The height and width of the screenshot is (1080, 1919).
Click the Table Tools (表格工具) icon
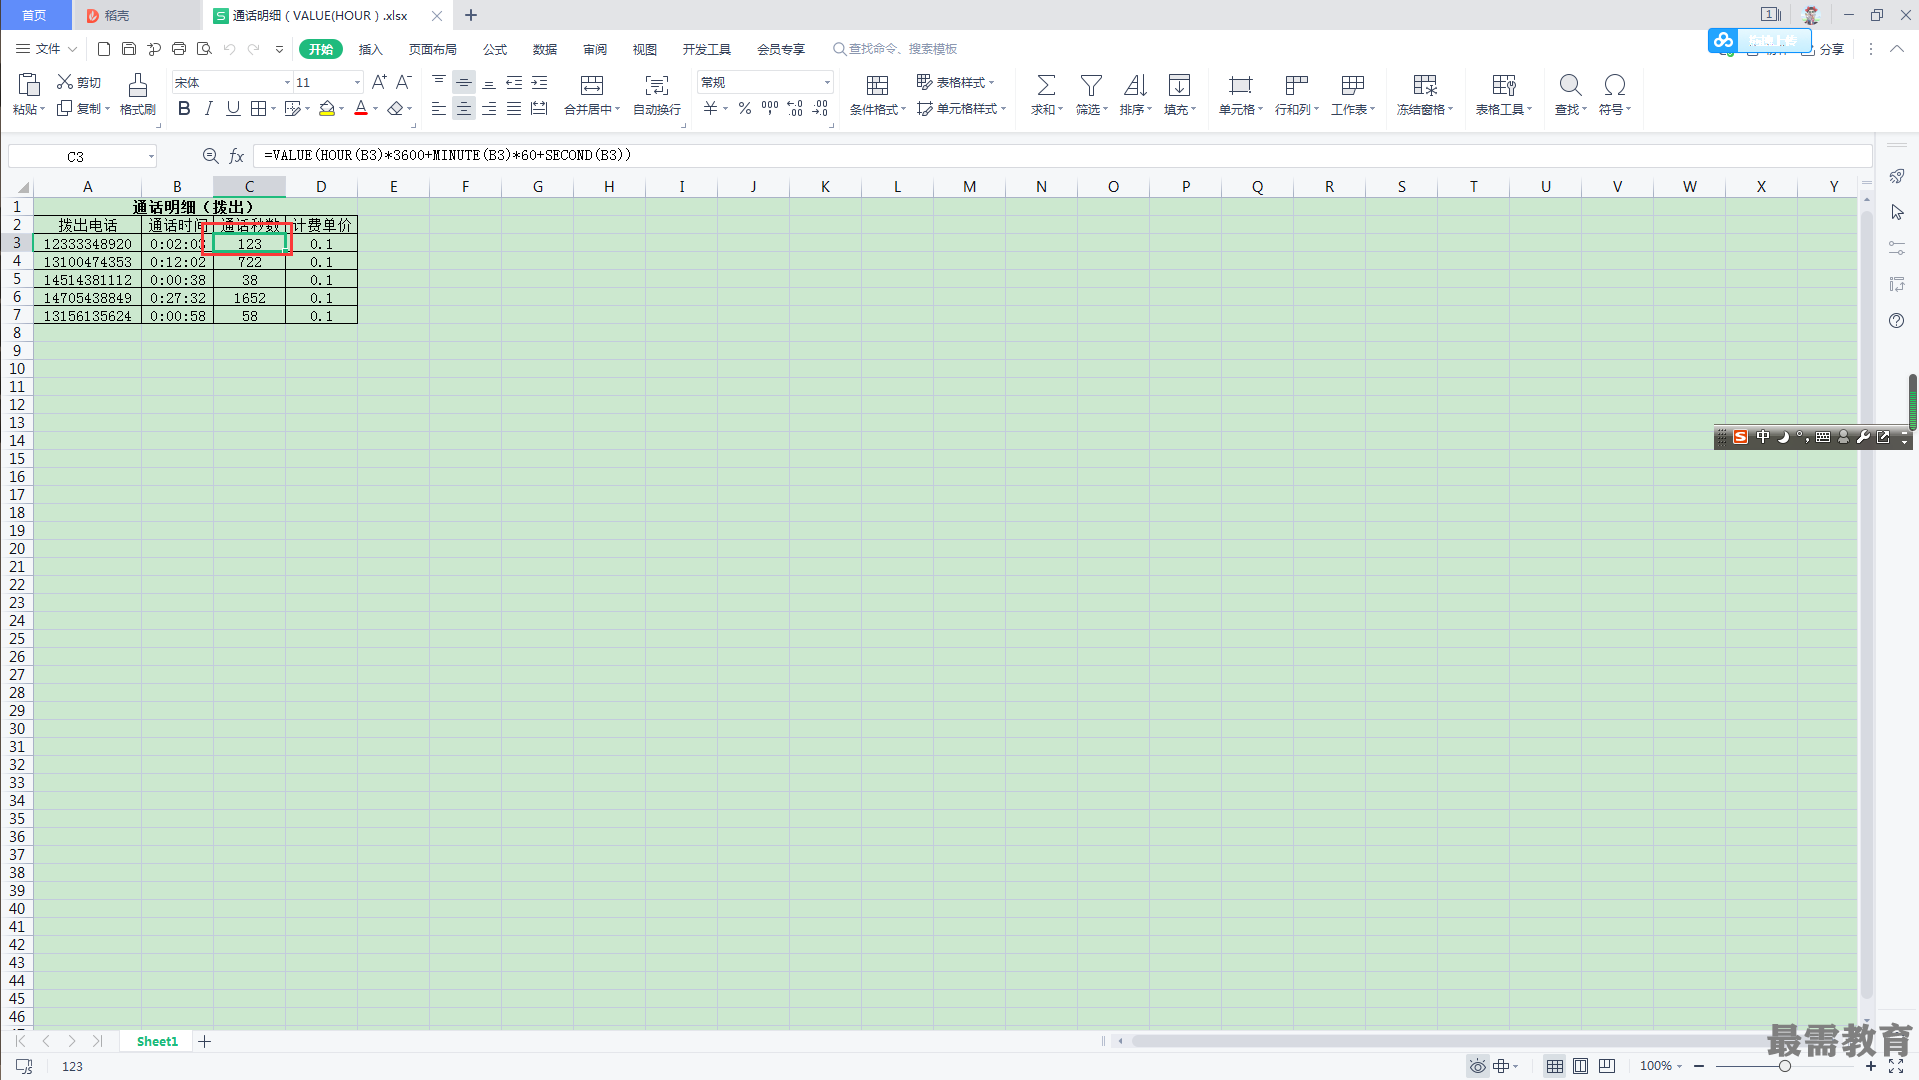(1503, 85)
